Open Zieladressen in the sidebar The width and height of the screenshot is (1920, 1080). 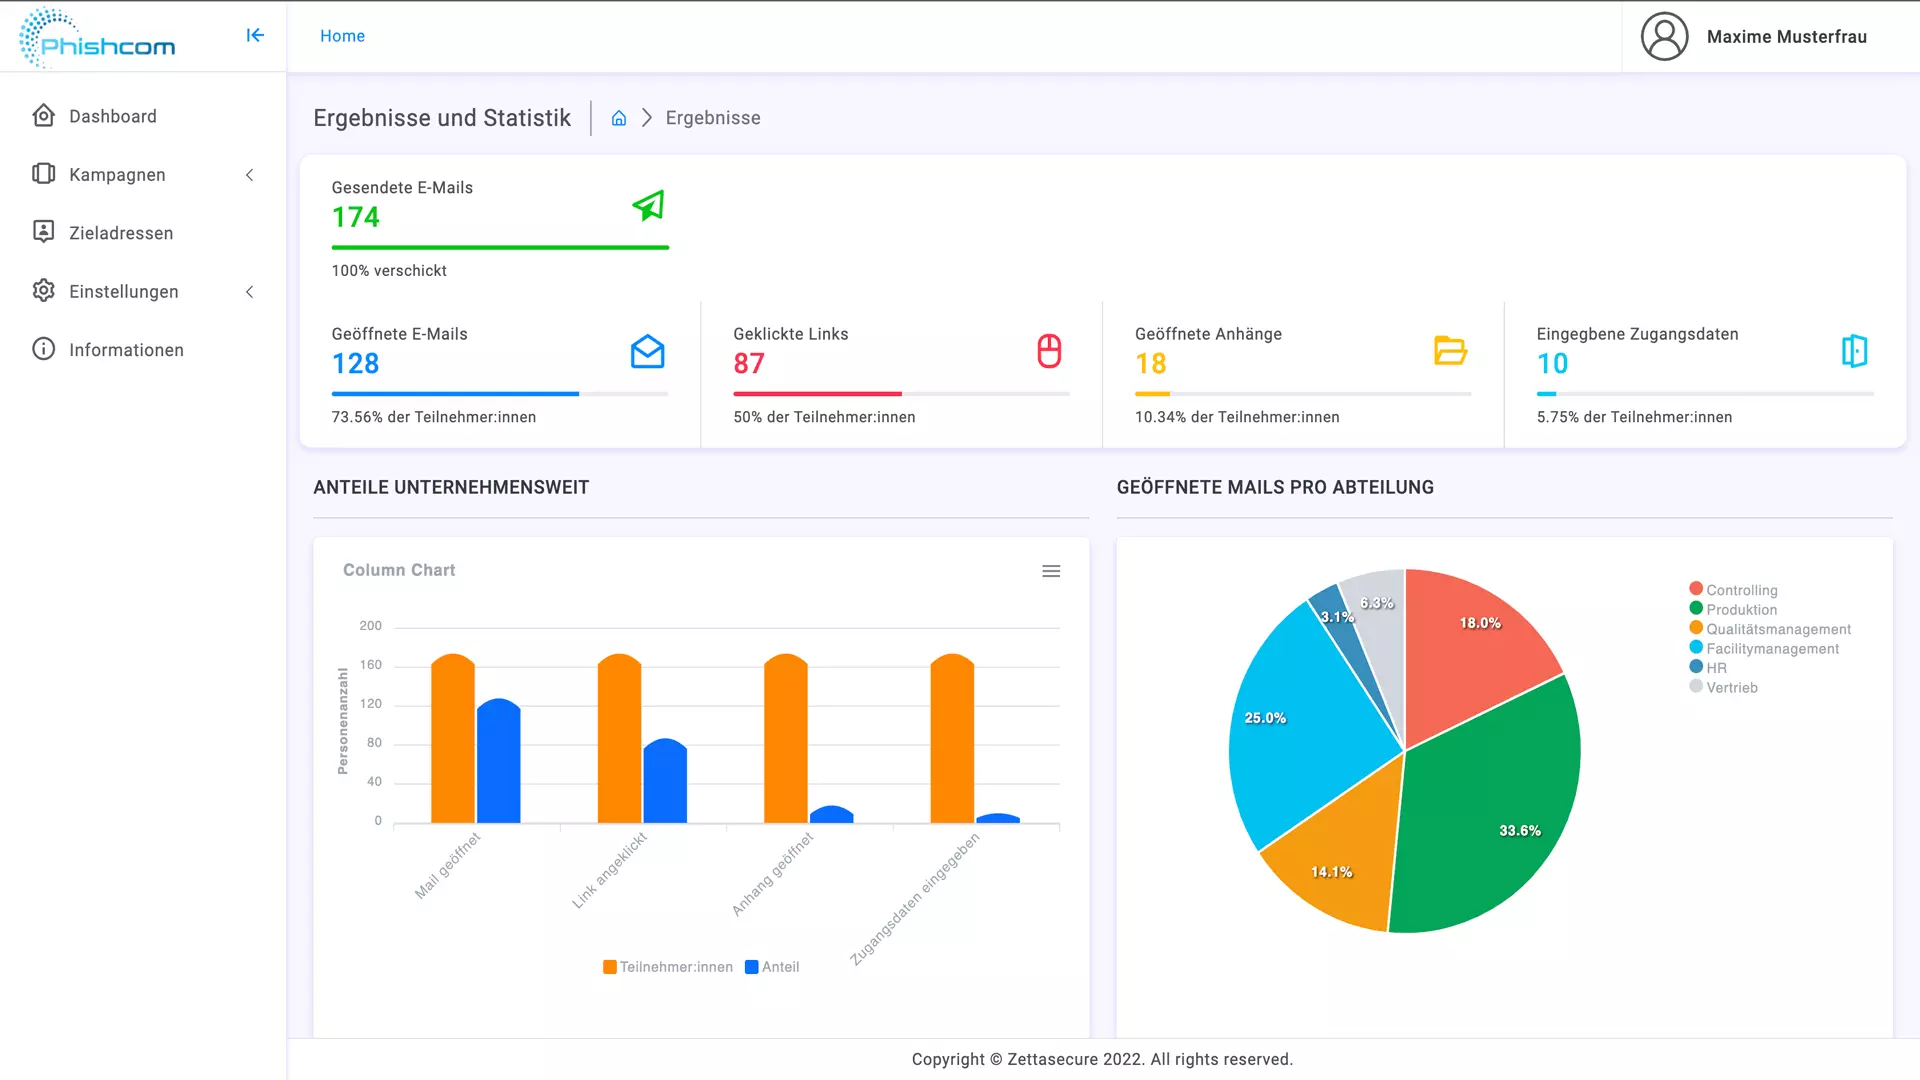coord(120,233)
